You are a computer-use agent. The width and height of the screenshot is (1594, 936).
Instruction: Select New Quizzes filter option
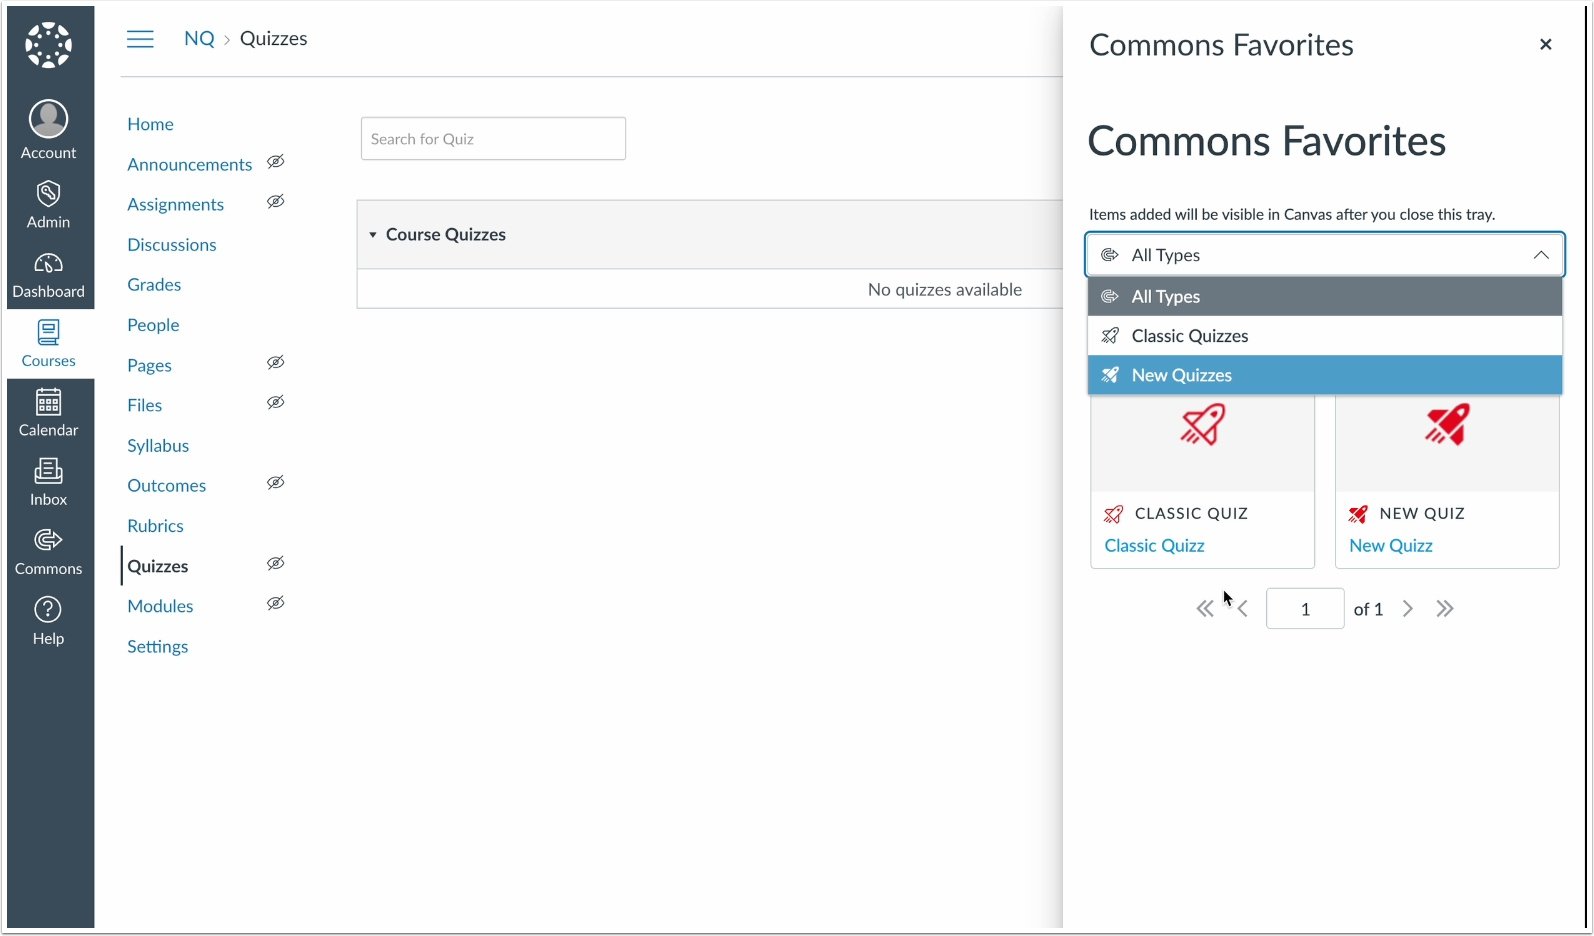1325,375
